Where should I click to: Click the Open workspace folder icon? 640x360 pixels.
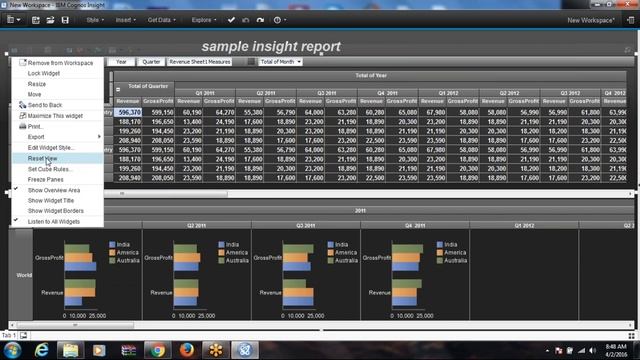(50, 20)
